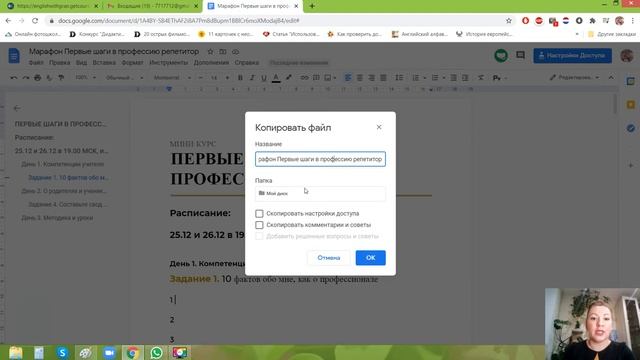Image resolution: width=640 pixels, height=360 pixels.
Task: Star the document with the star icon
Action: tap(210, 52)
